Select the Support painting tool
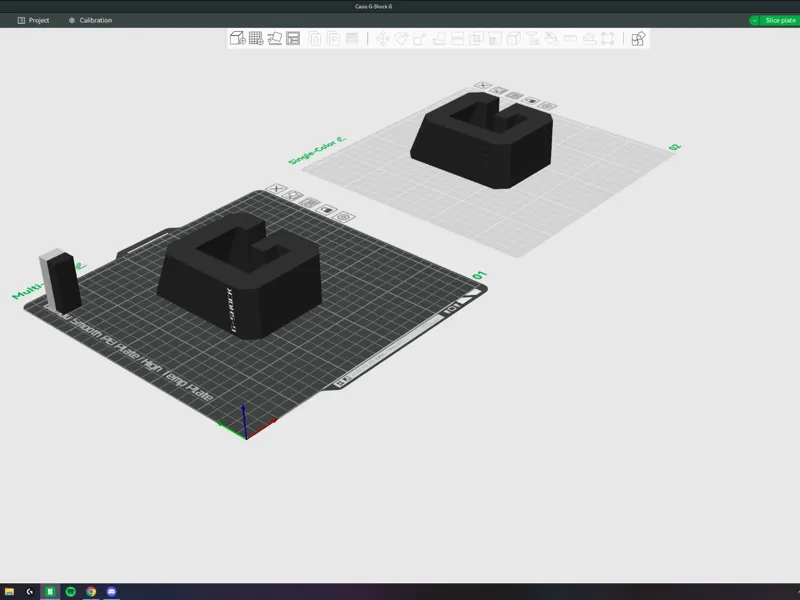 [495, 38]
